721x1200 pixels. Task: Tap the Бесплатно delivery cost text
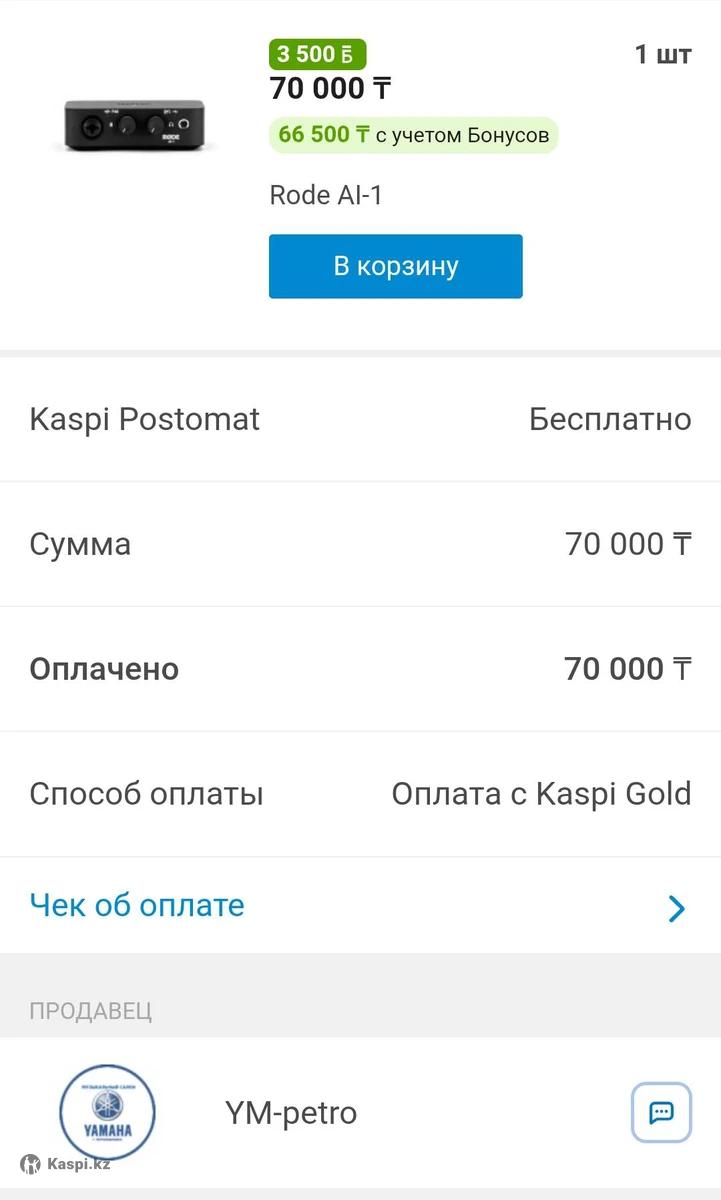tap(610, 419)
